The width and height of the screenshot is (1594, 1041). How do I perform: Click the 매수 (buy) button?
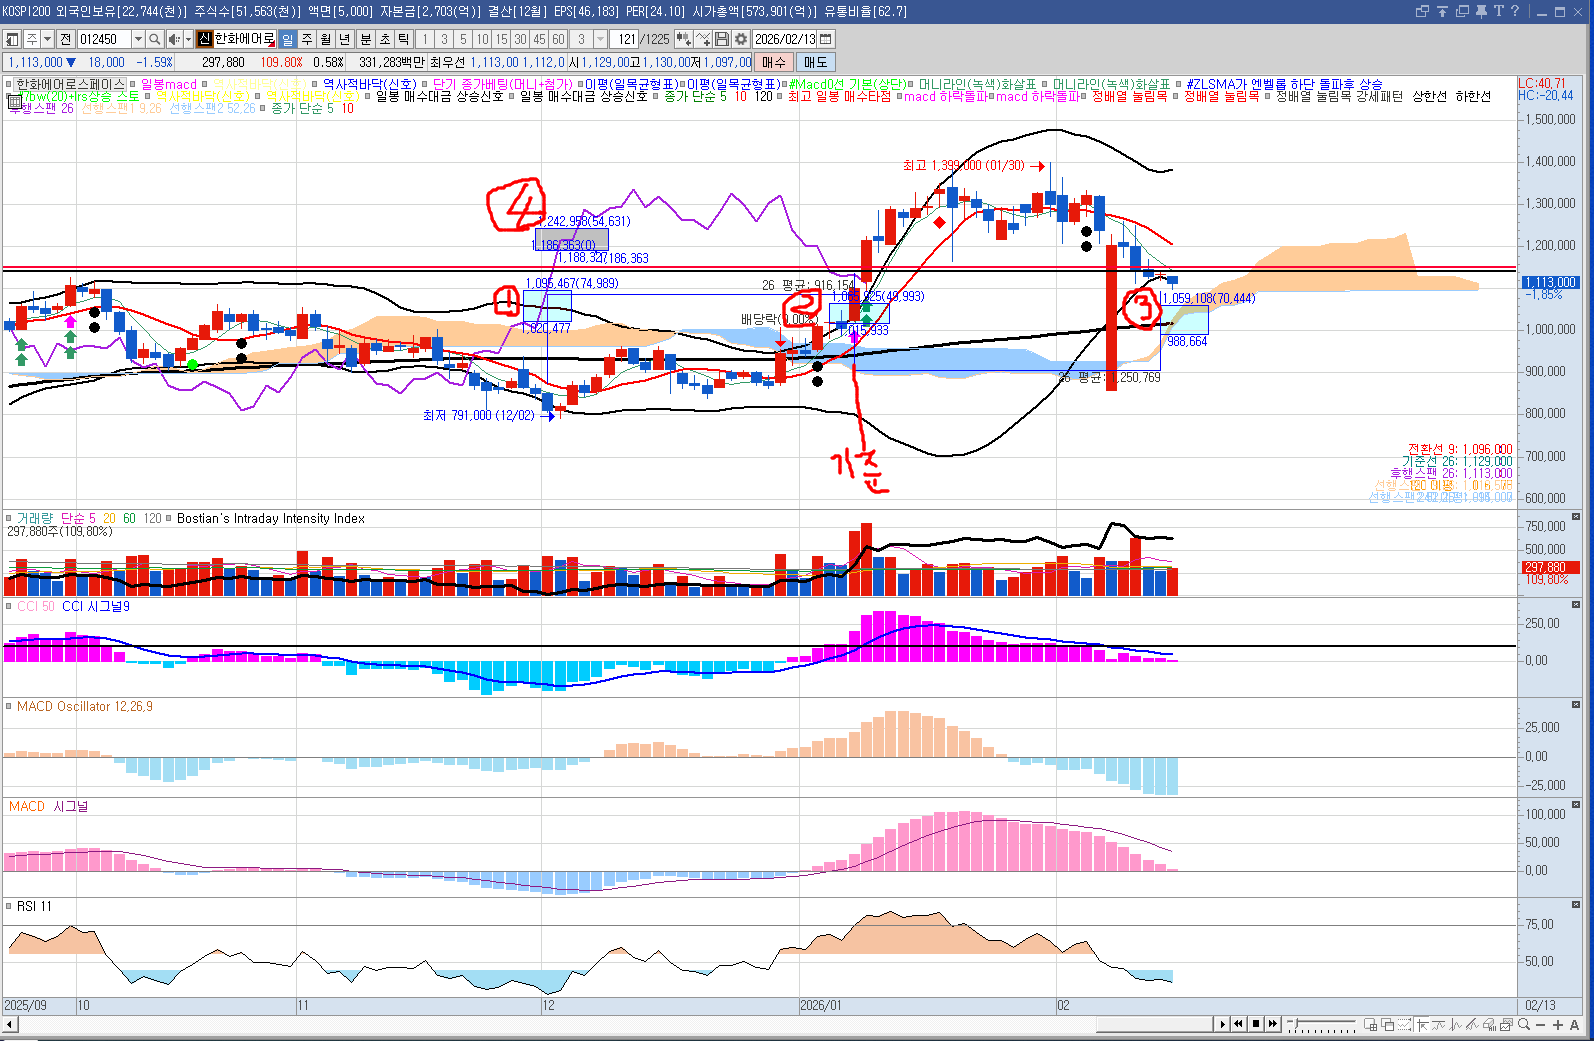pos(774,62)
